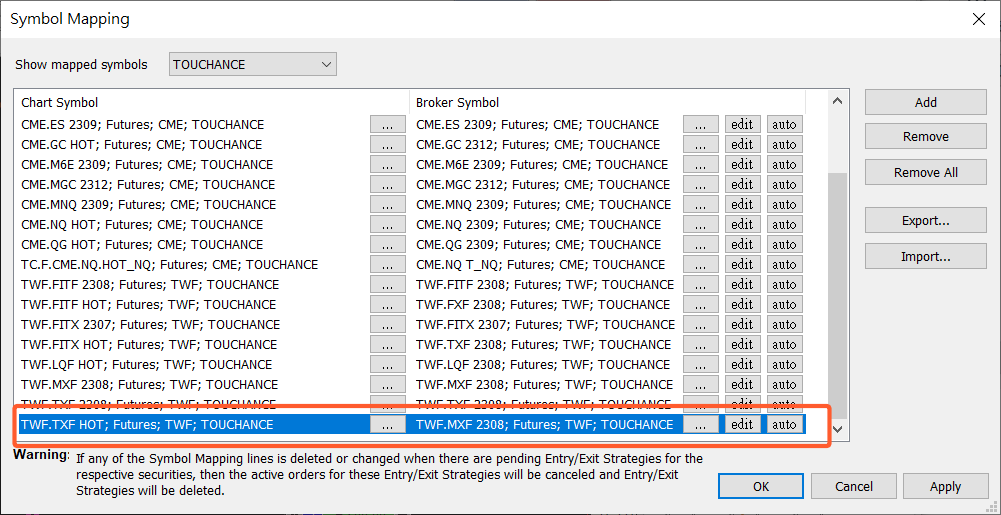1001x515 pixels.
Task: Open the Show mapped symbols TOUCHANCE dropdown
Action: (253, 64)
